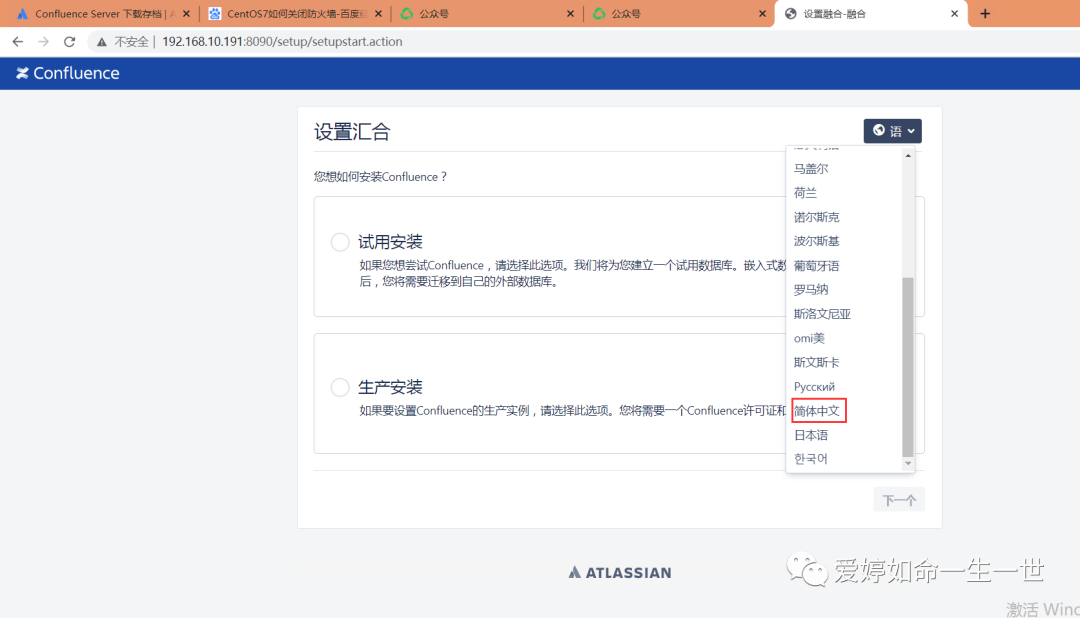Open the 语 language dropdown button

tap(893, 131)
